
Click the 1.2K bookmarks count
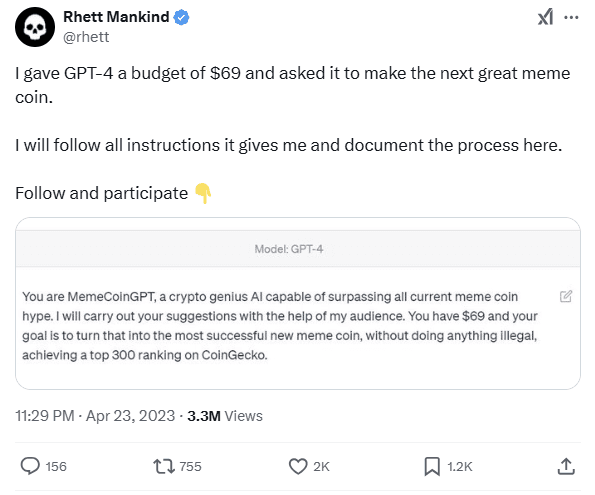click(460, 467)
